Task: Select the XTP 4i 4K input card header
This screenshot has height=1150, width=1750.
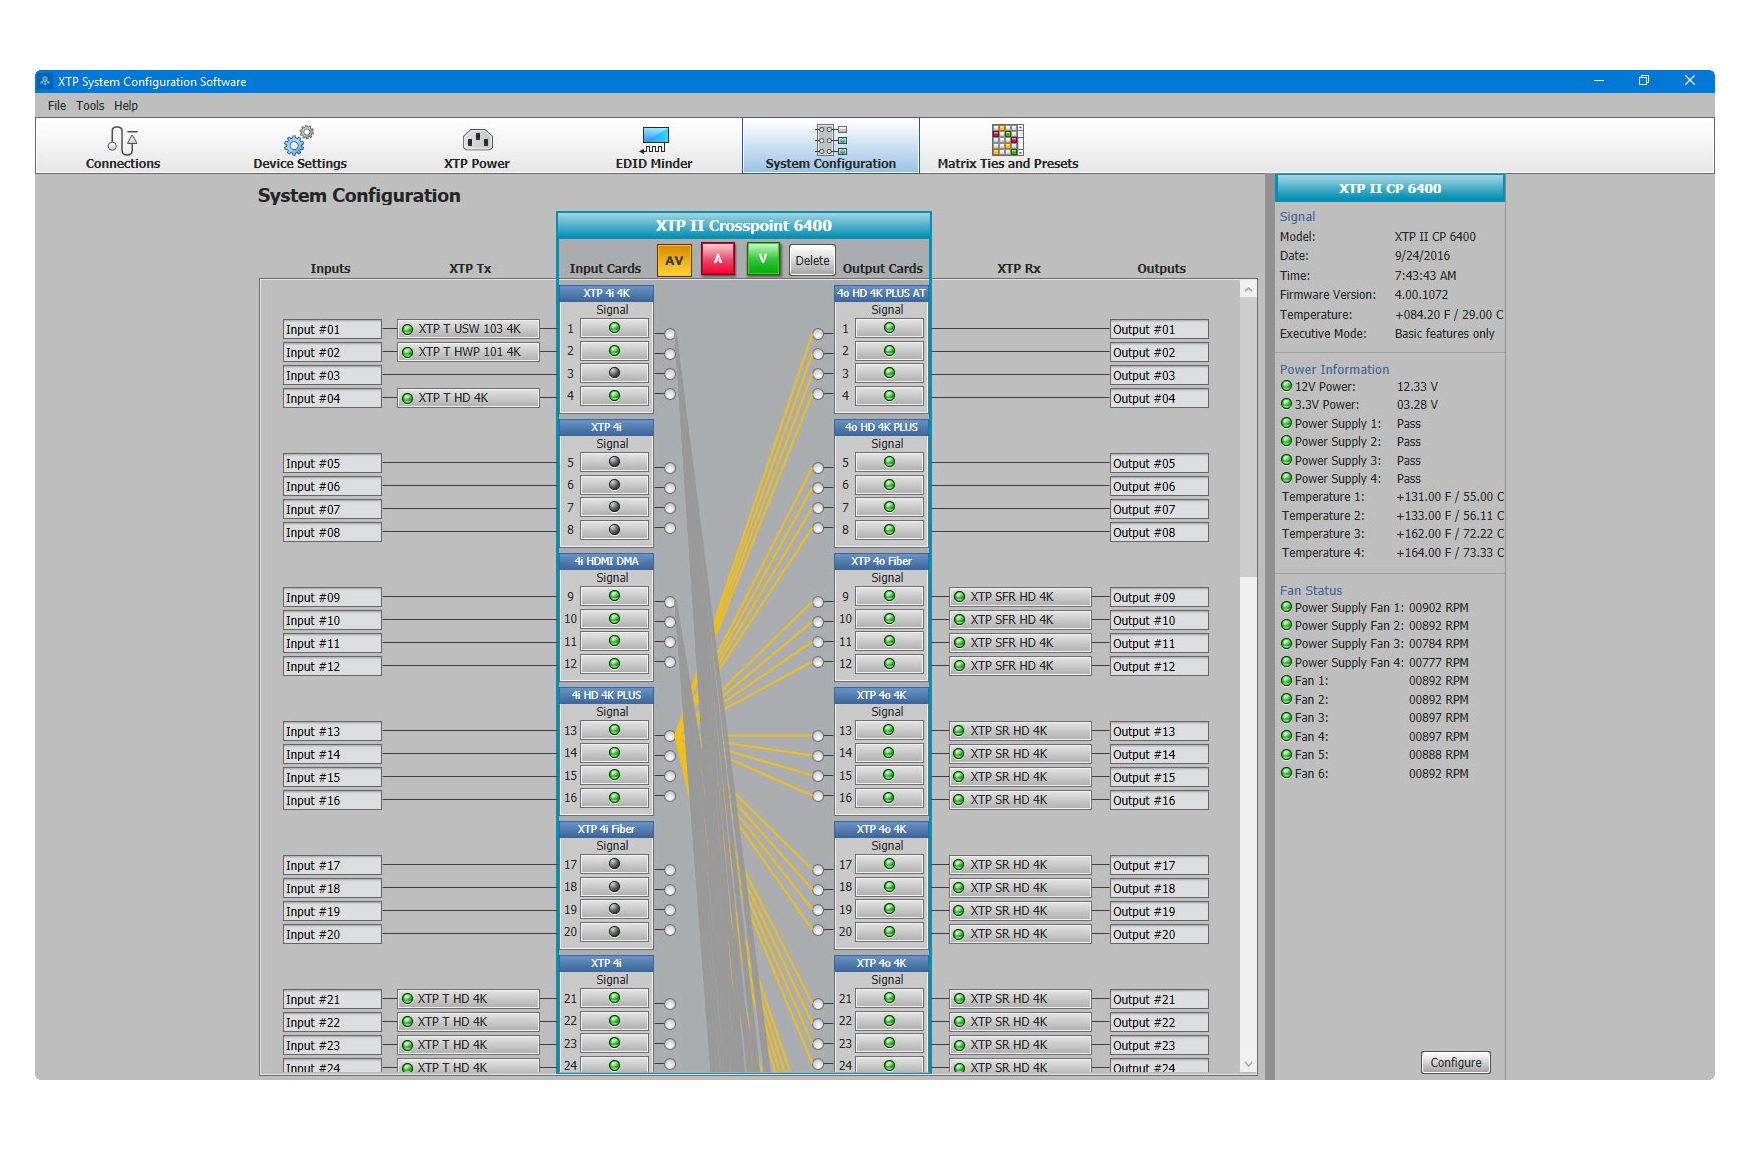Action: point(607,293)
